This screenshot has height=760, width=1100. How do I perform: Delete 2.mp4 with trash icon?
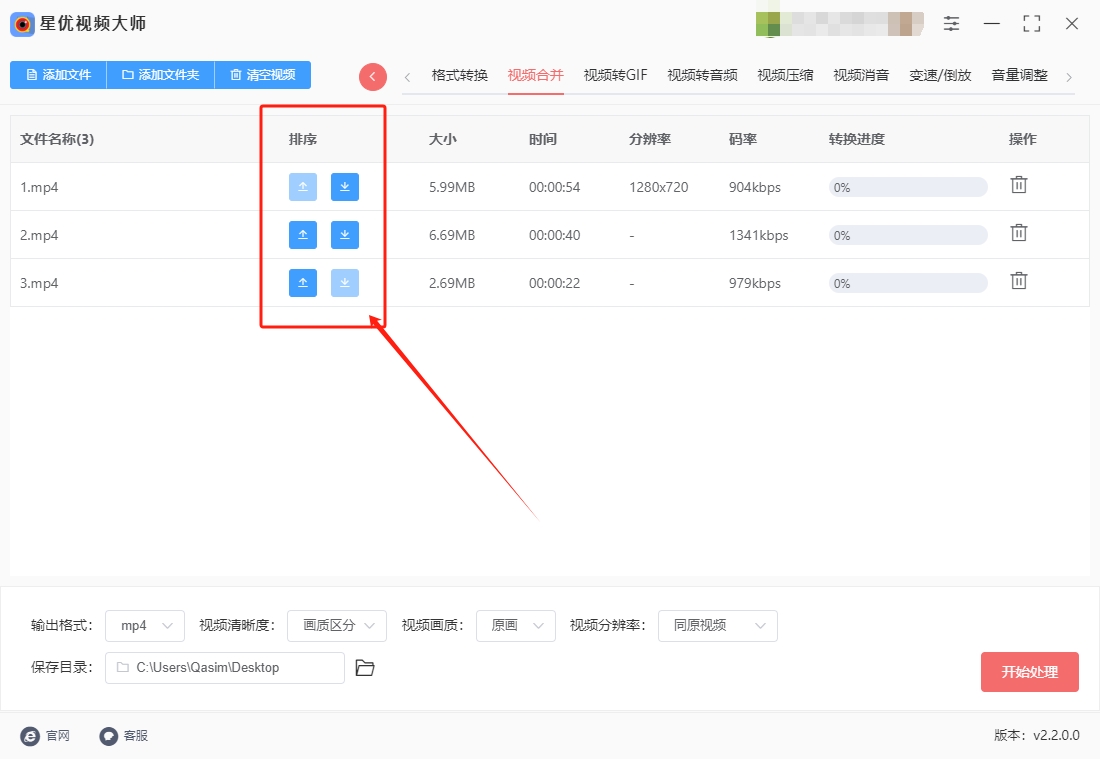pos(1019,233)
